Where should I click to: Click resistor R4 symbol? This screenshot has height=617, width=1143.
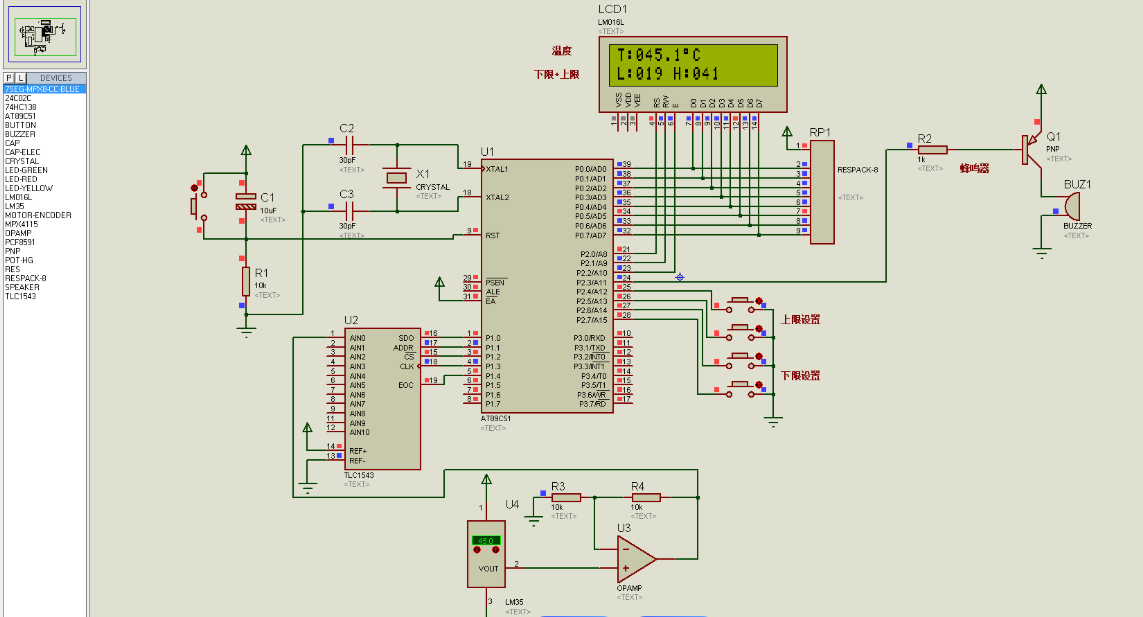tap(645, 498)
